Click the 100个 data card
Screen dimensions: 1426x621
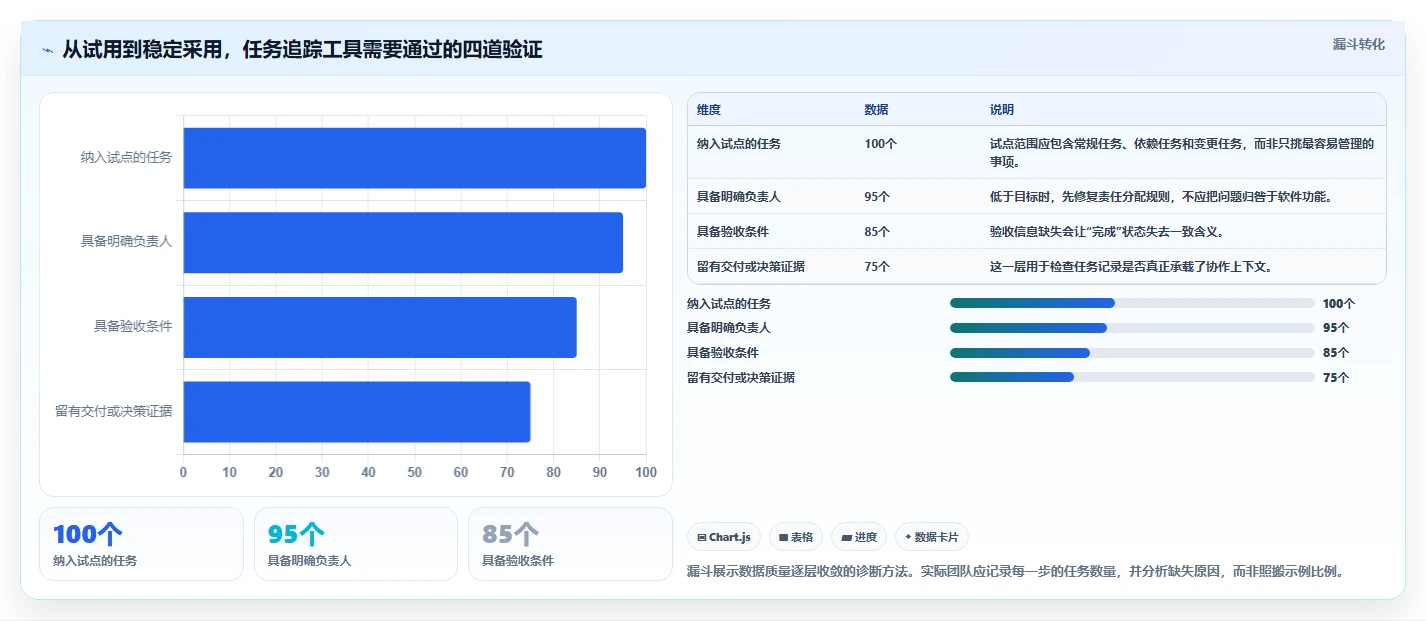pyautogui.click(x=141, y=544)
